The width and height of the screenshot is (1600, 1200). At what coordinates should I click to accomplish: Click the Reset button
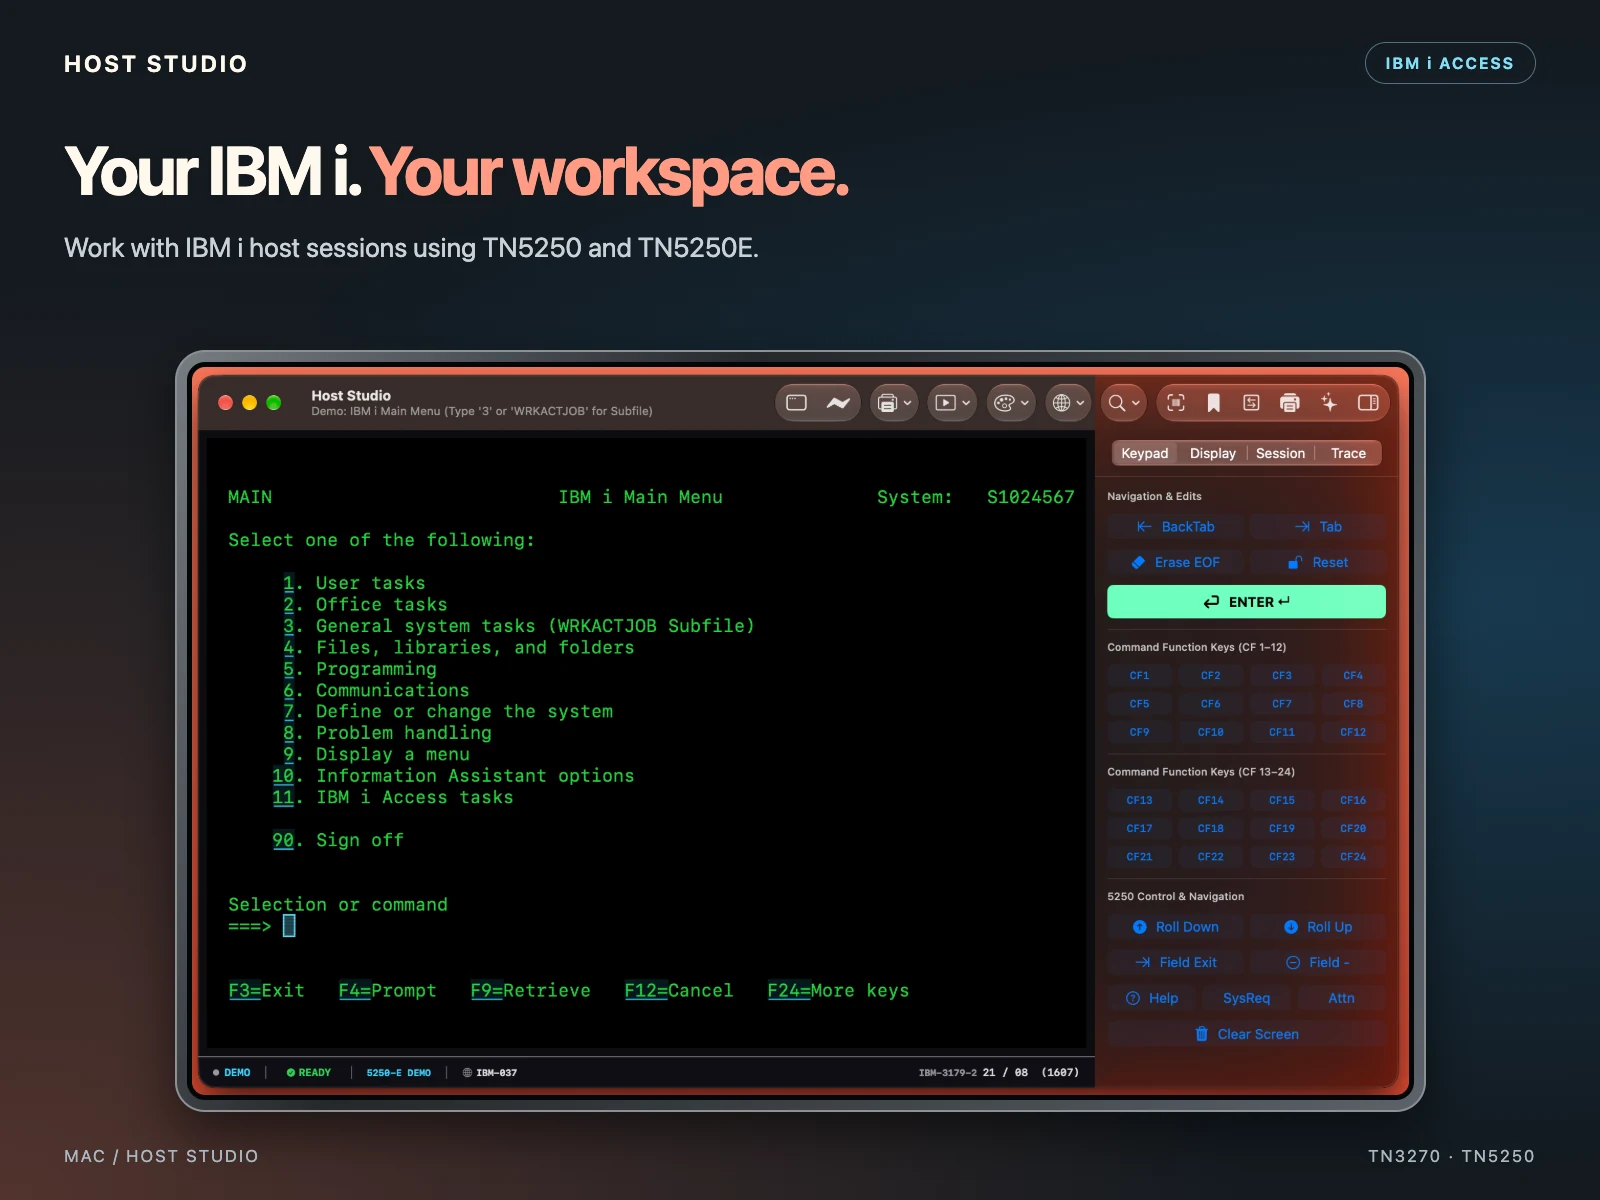point(1318,563)
